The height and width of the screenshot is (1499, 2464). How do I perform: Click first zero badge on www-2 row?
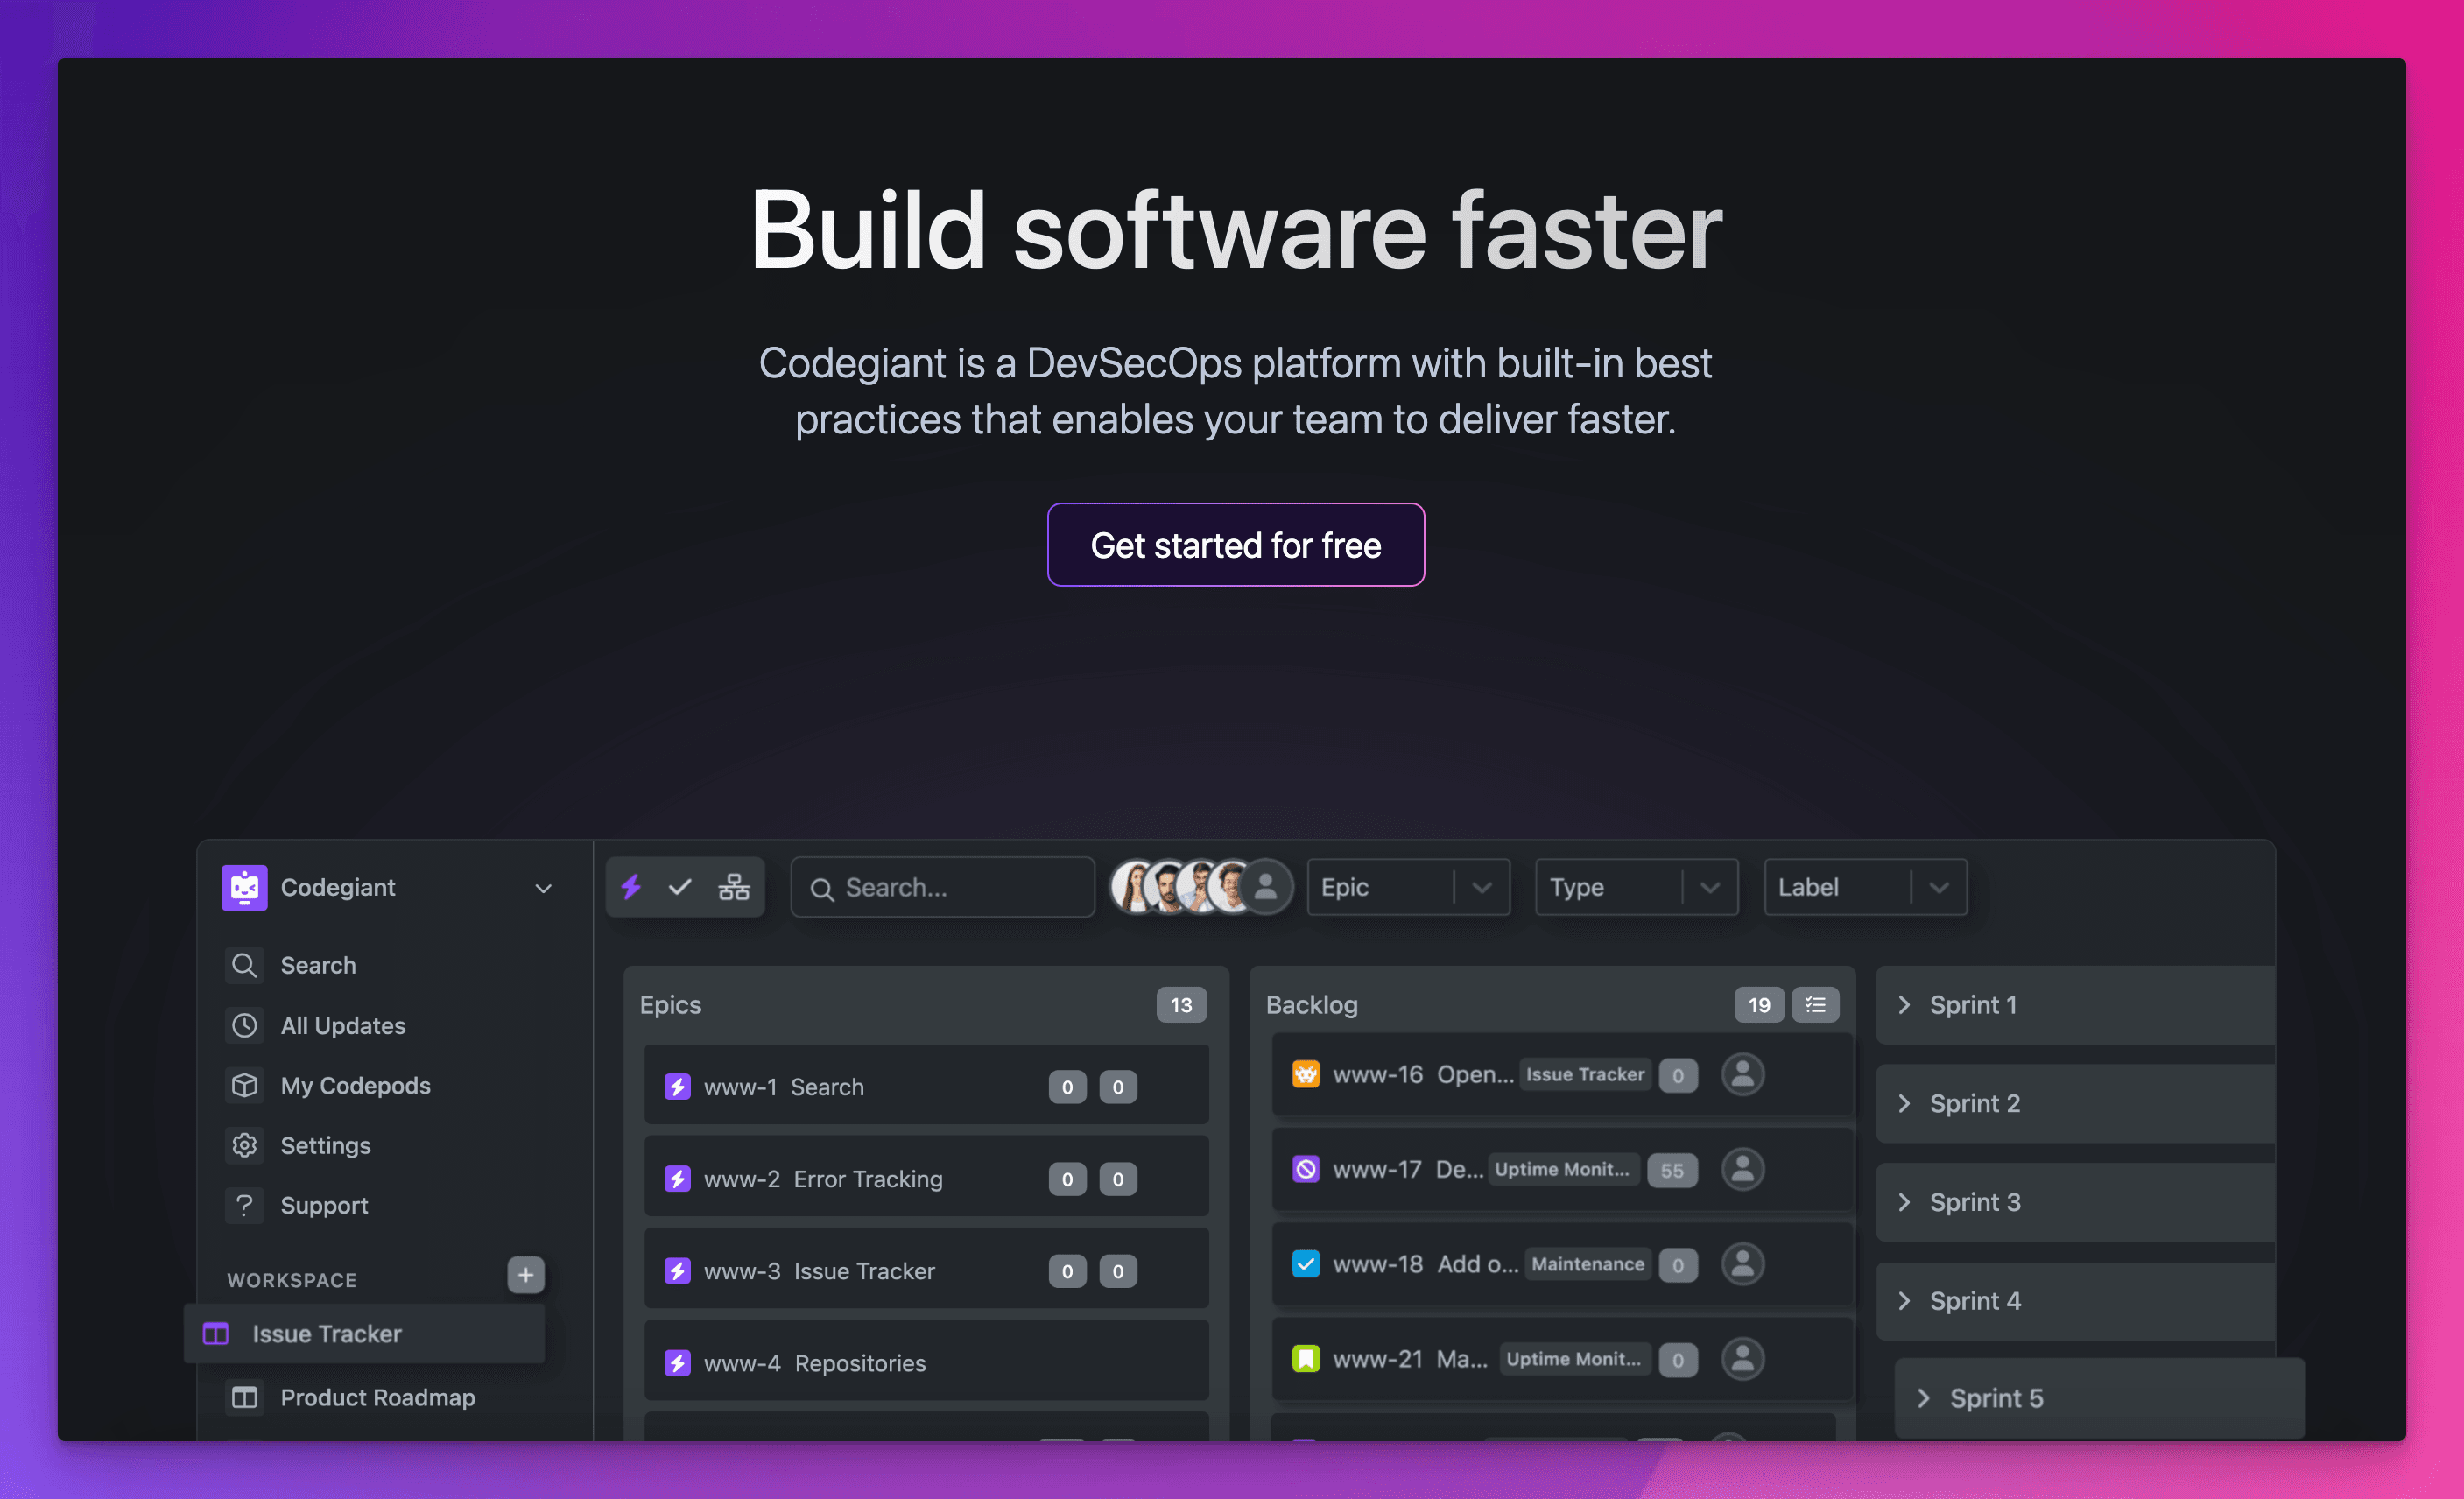point(1067,1179)
